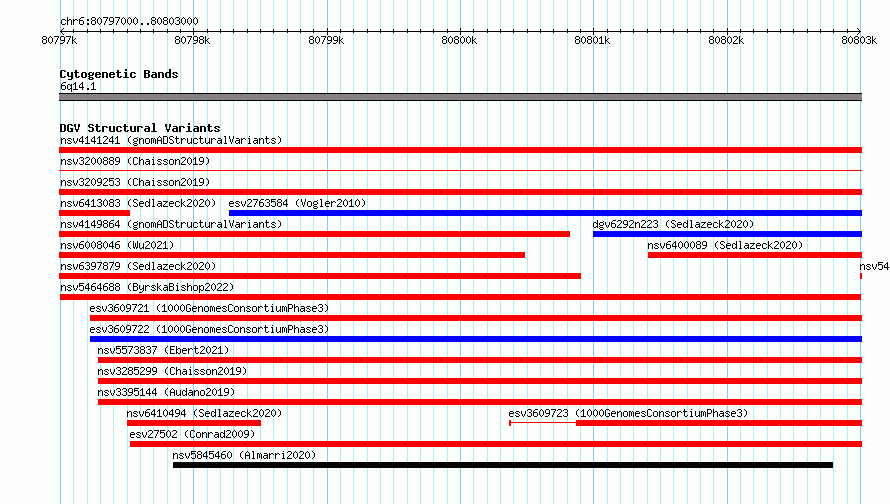This screenshot has width=890, height=504.
Task: Click nsv5573837 (Ebert2021) label
Action: [x=163, y=350]
